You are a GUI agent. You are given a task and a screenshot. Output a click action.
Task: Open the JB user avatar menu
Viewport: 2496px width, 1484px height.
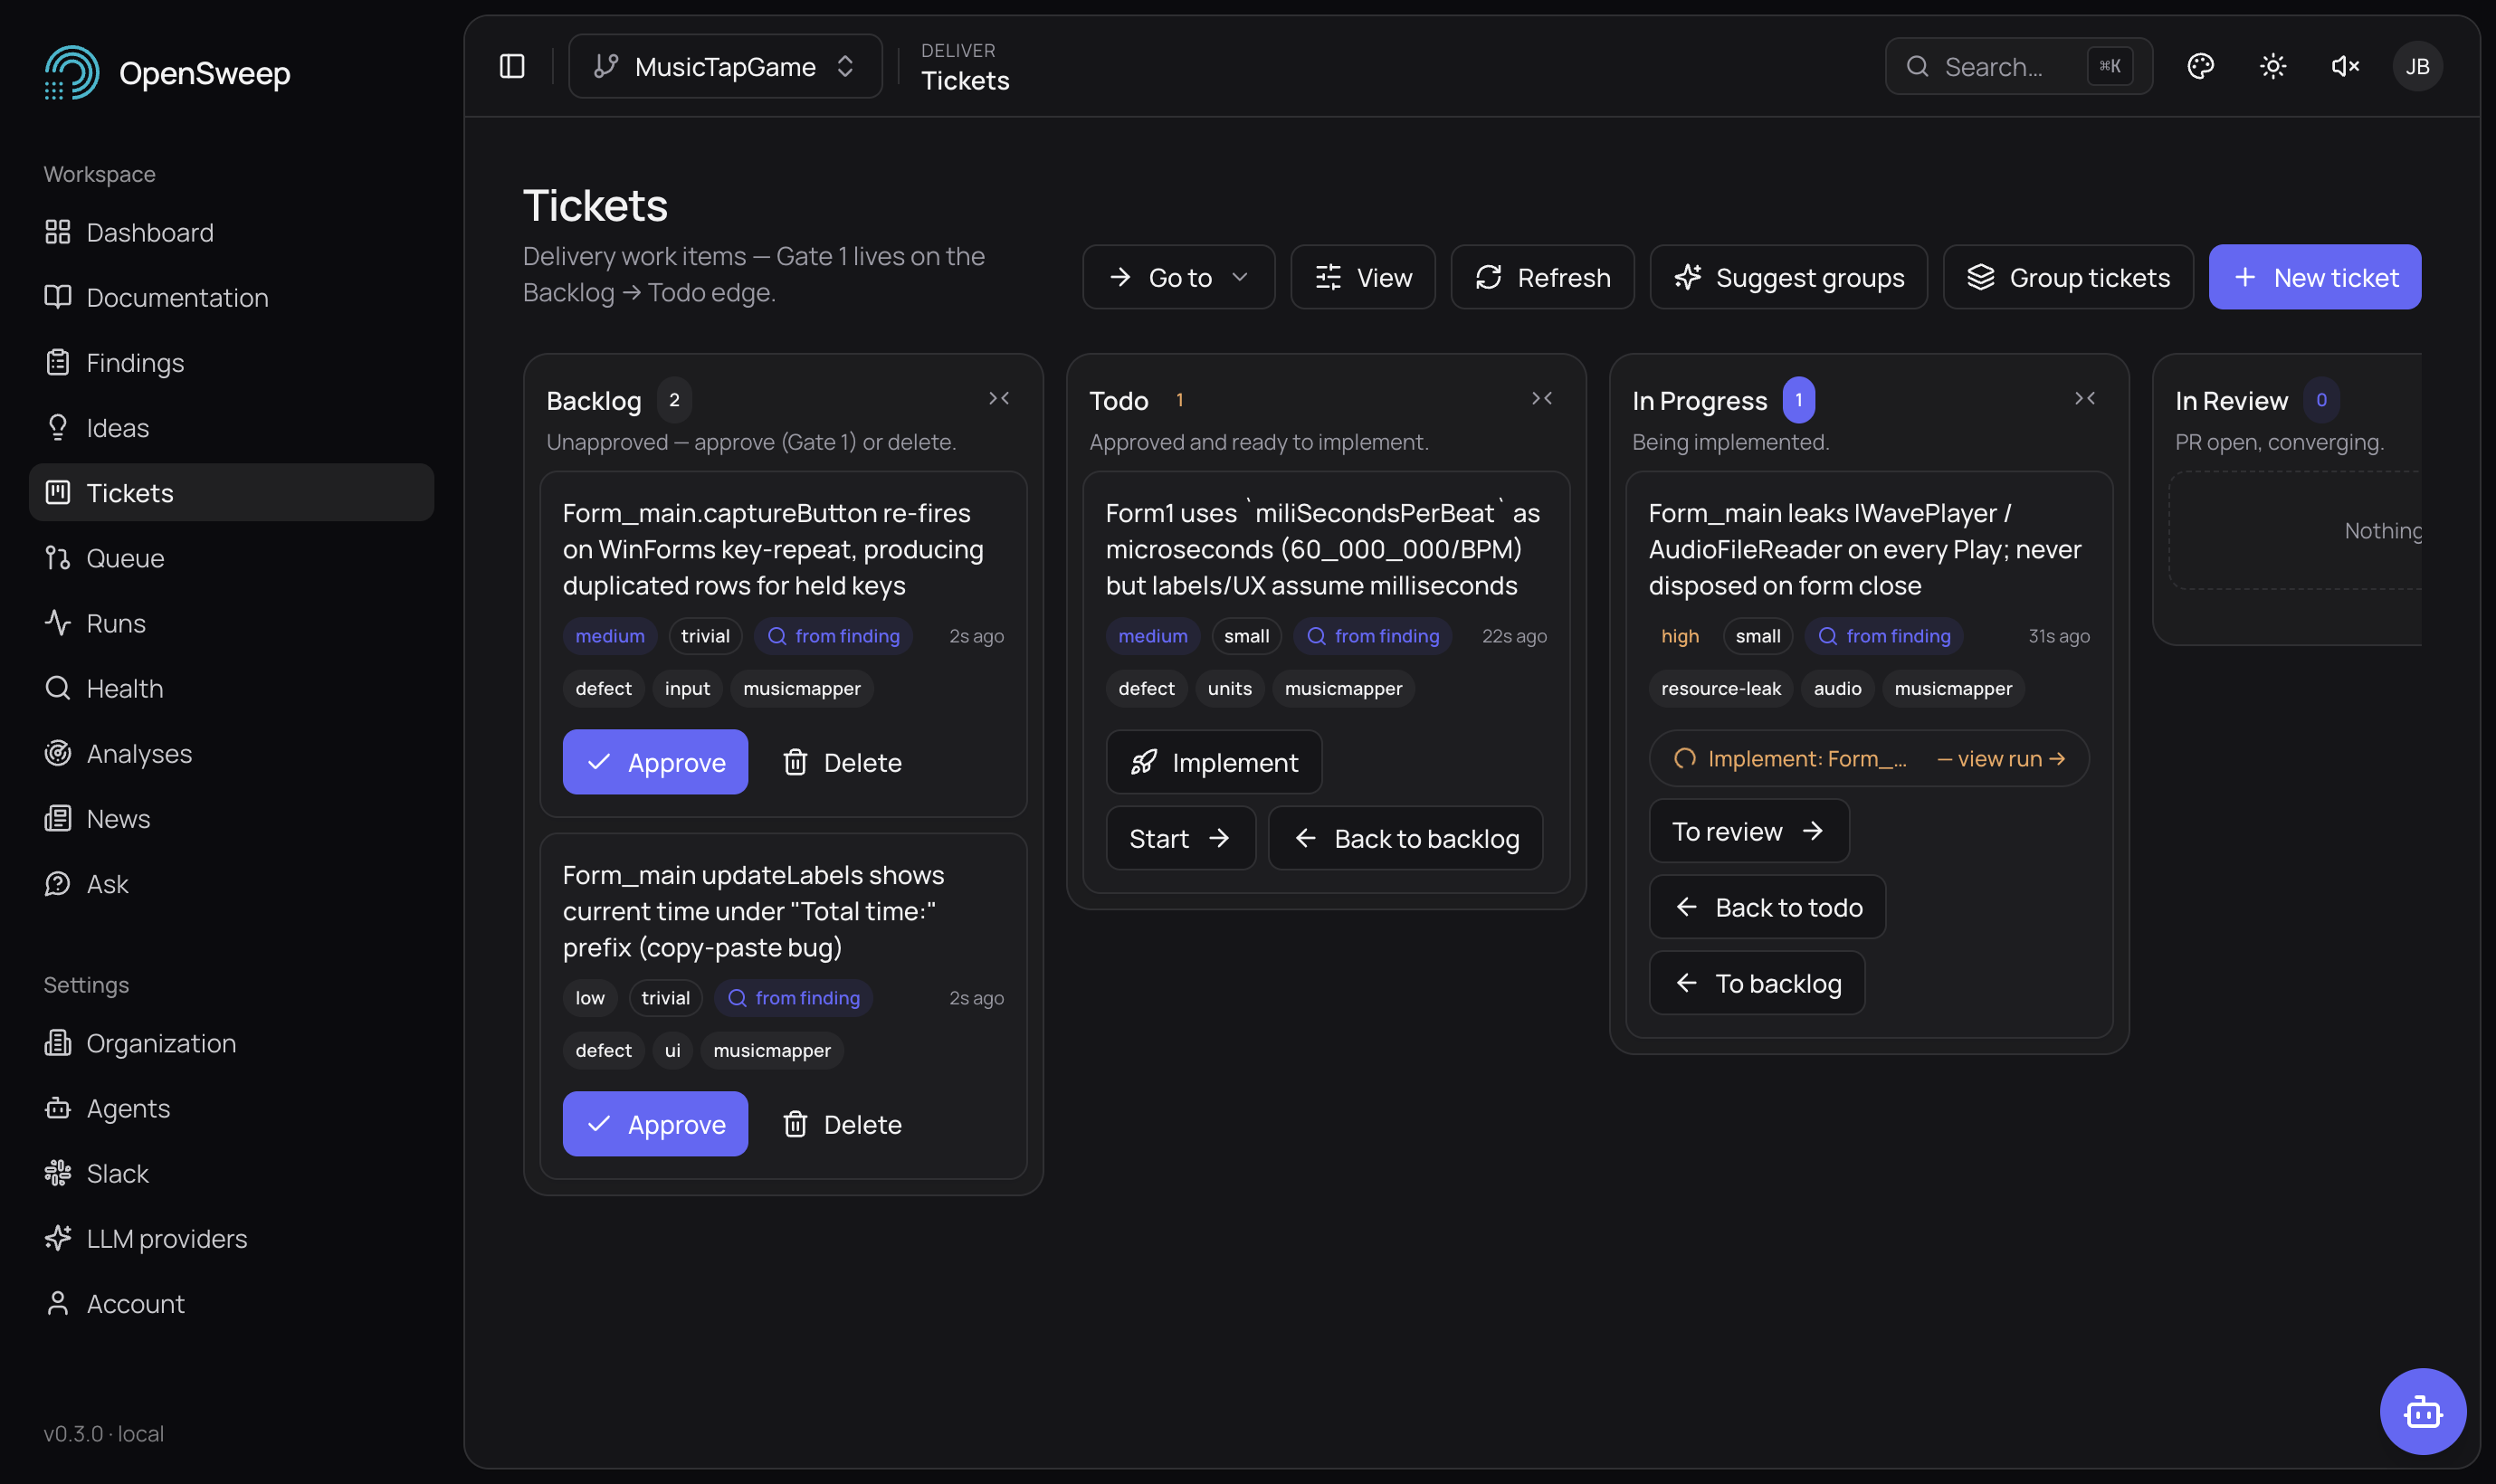[2417, 66]
